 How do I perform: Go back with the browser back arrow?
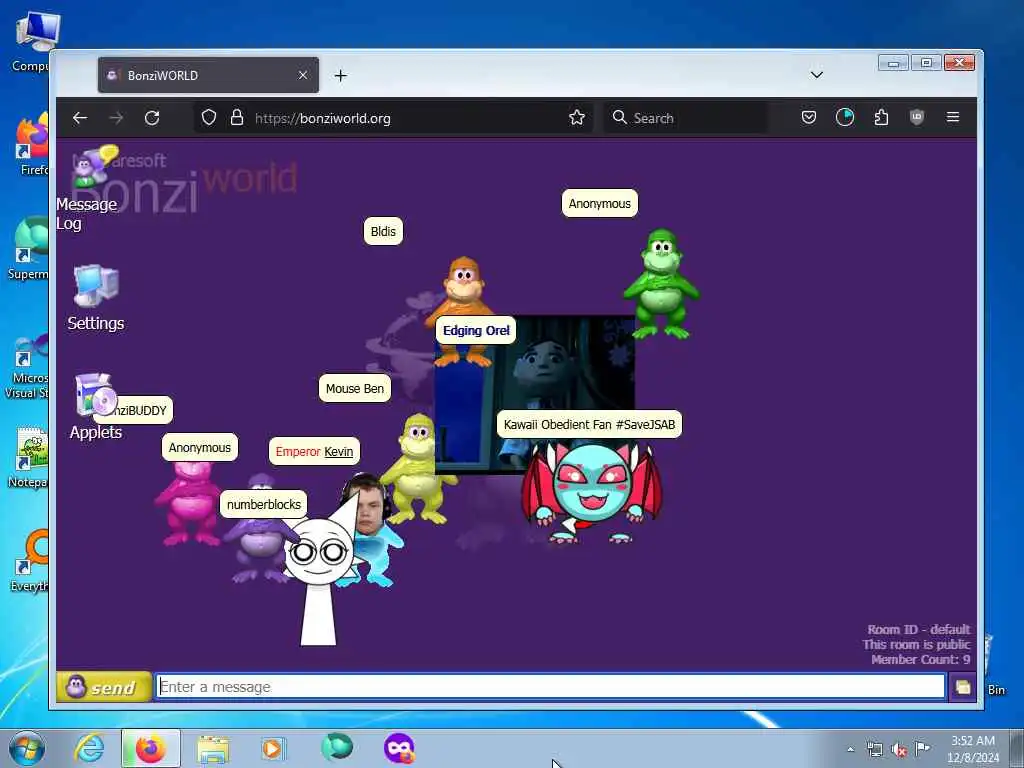(x=80, y=118)
